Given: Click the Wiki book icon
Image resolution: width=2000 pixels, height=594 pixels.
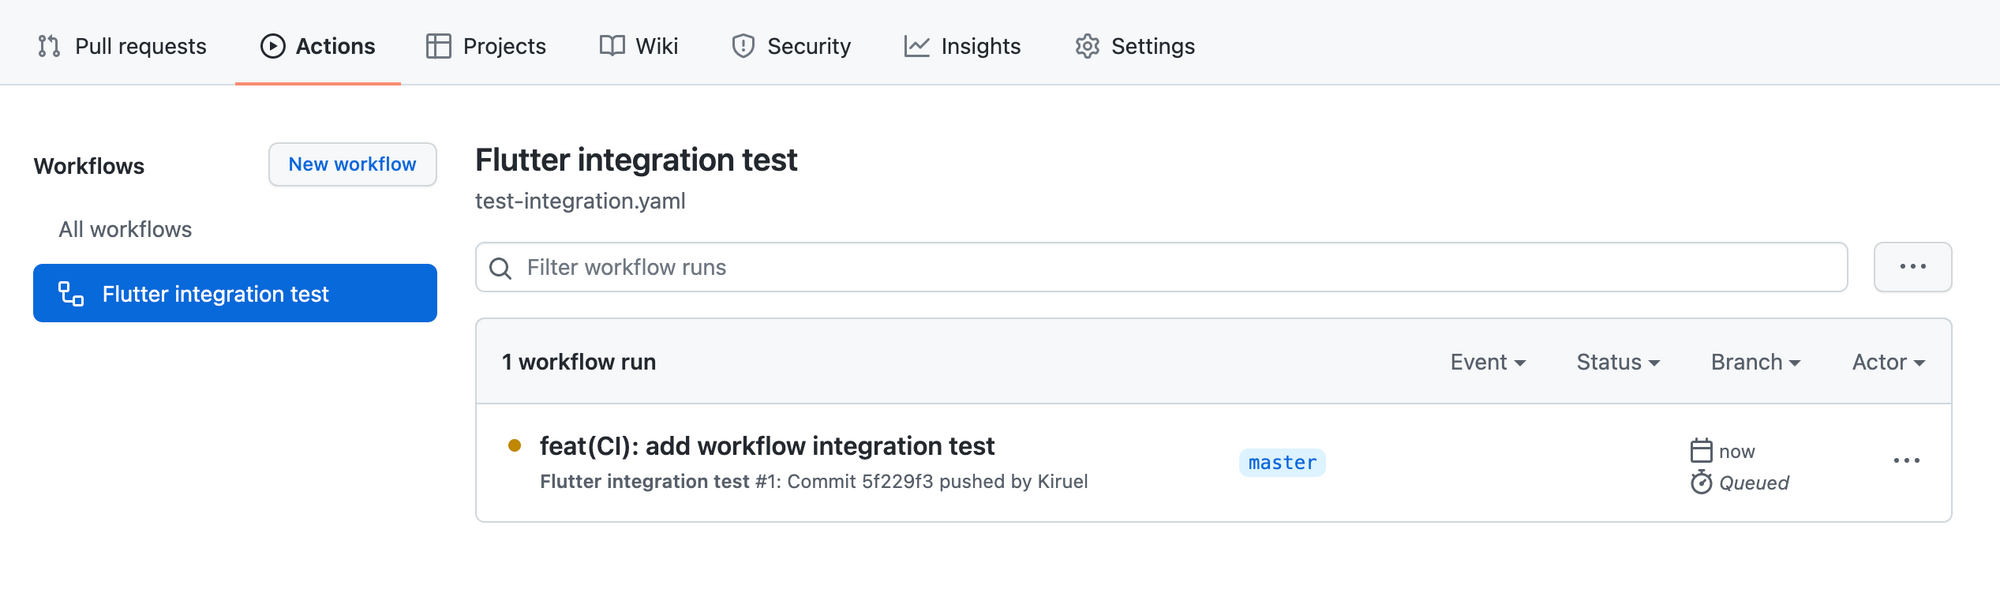Looking at the screenshot, I should 612,46.
